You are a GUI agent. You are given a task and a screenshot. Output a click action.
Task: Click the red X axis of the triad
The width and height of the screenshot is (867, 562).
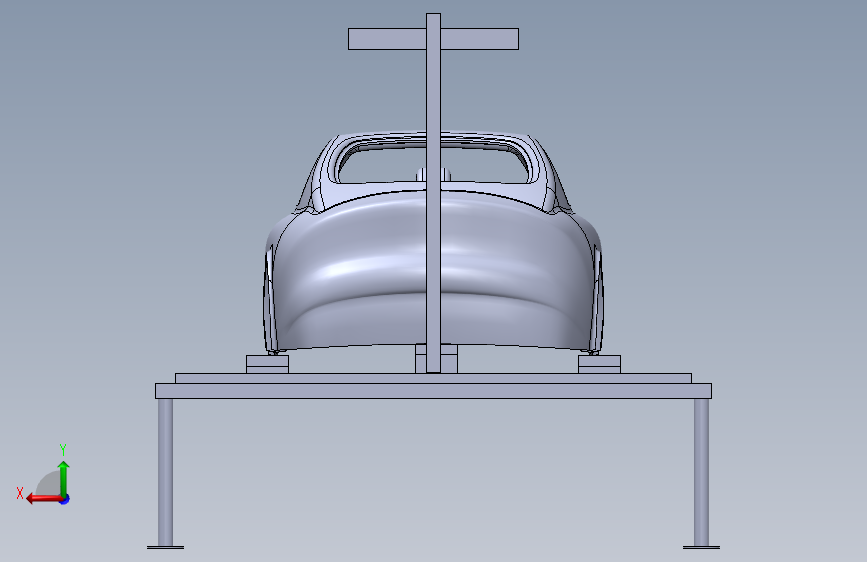(44, 499)
